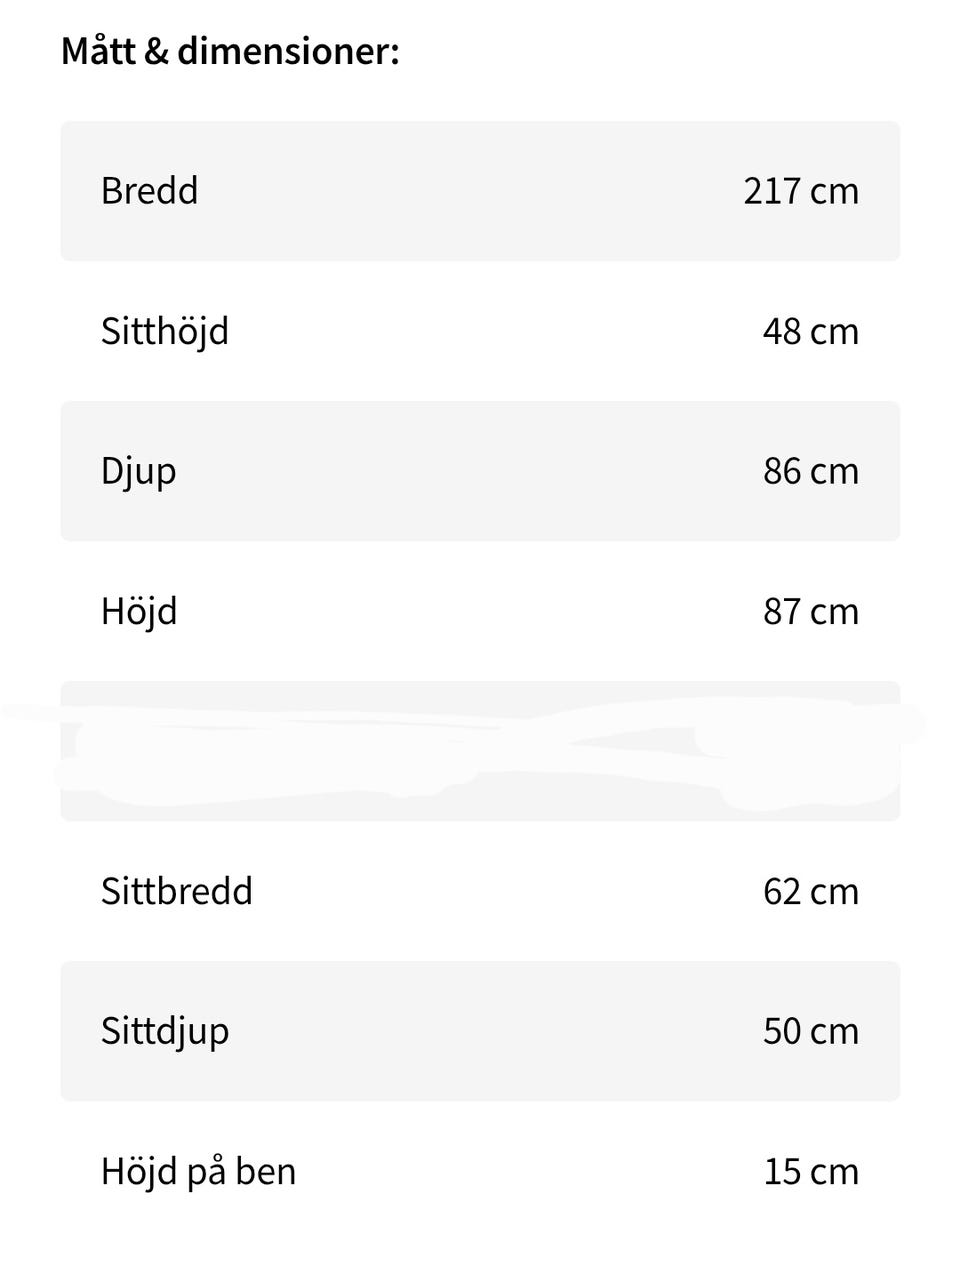Click the cm unit next to 217
Image resolution: width=960 pixels, height=1266 pixels.
(834, 190)
